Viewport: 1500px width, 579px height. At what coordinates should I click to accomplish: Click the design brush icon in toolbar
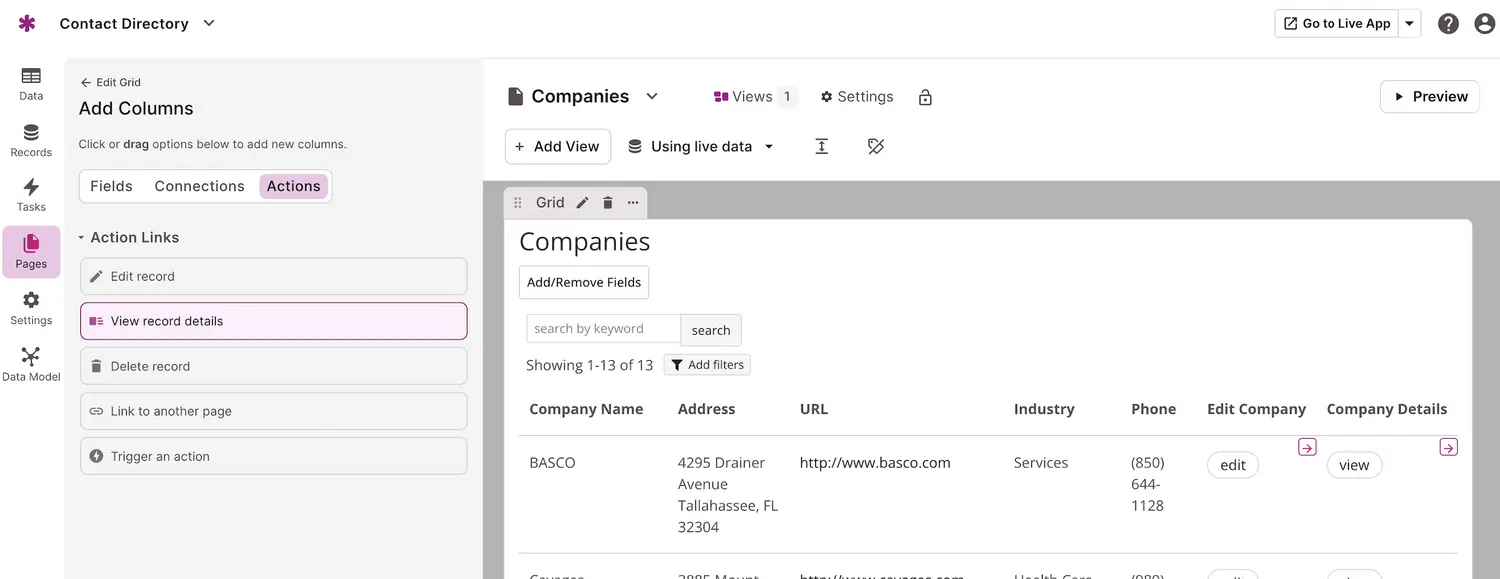[x=876, y=147]
